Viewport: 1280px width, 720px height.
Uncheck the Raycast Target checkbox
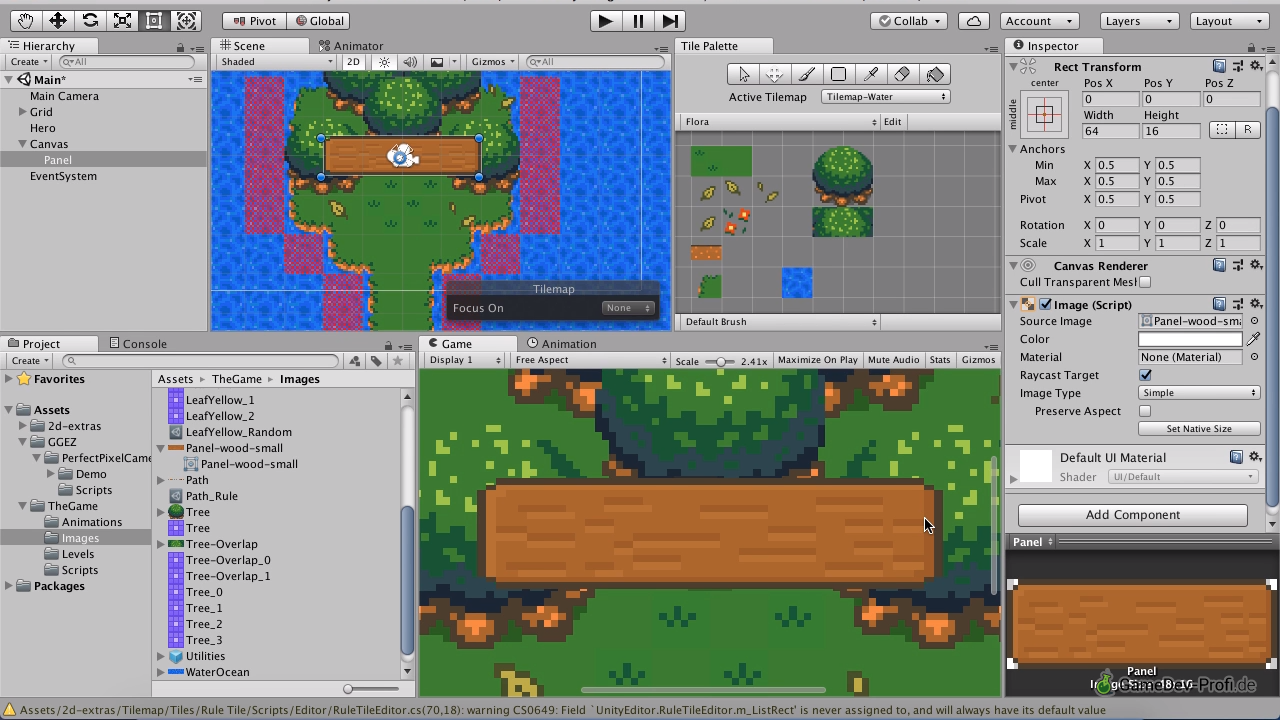[1145, 375]
